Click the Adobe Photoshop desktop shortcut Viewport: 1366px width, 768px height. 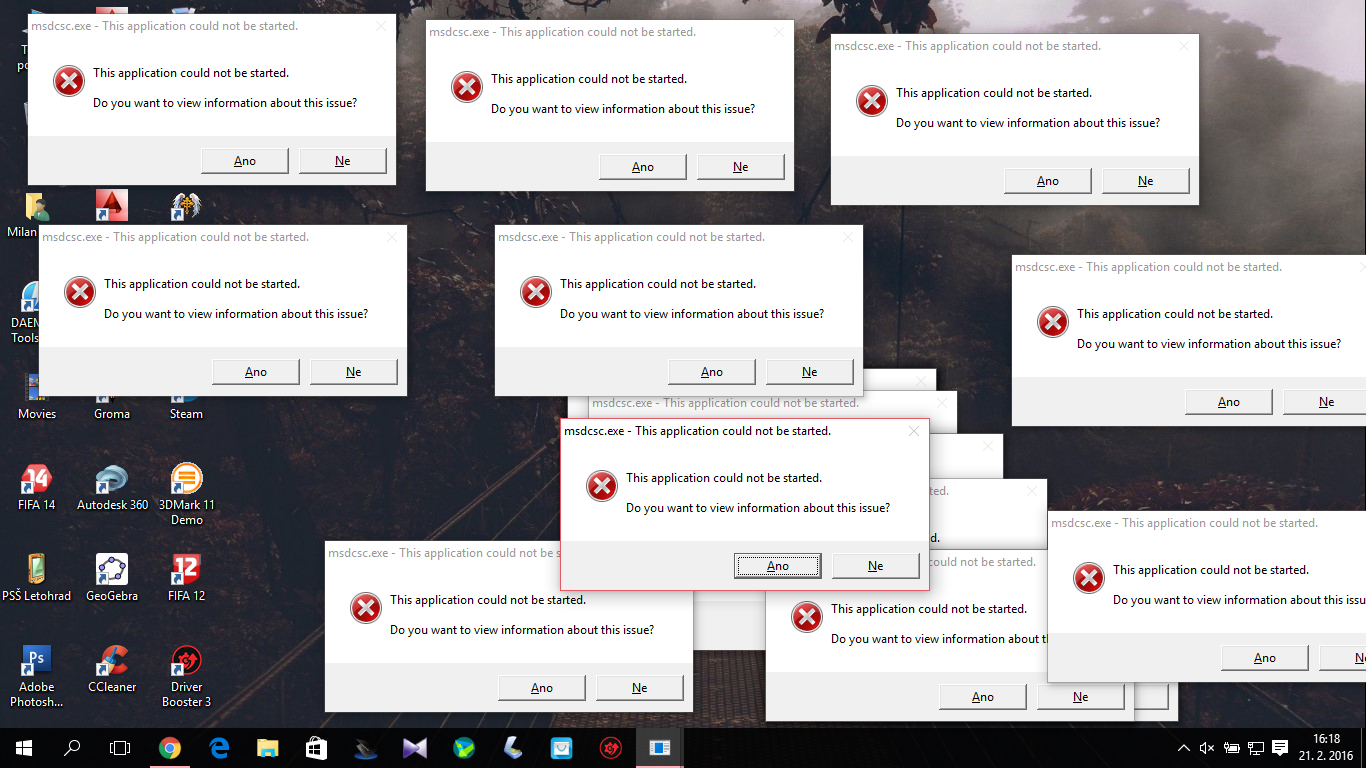(36, 662)
